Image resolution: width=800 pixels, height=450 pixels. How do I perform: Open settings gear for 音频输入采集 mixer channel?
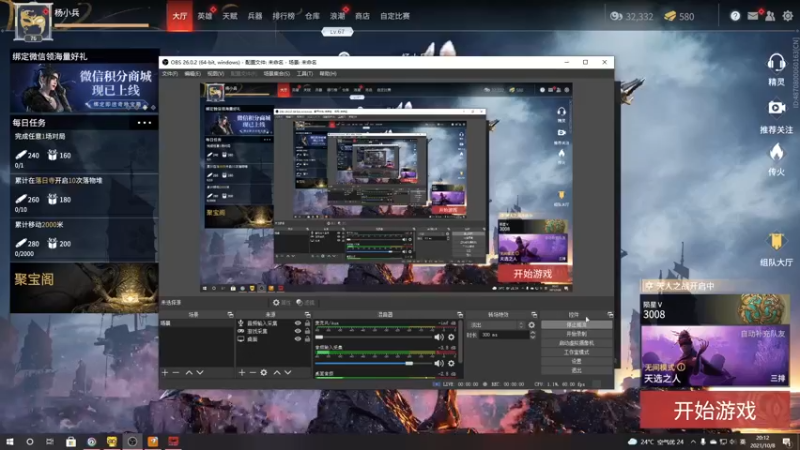[x=451, y=363]
